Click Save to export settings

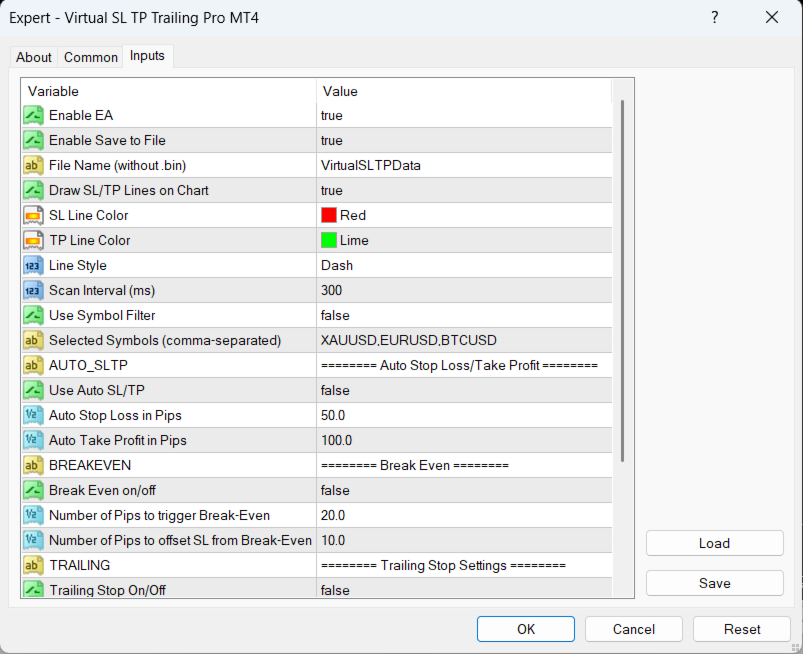715,583
